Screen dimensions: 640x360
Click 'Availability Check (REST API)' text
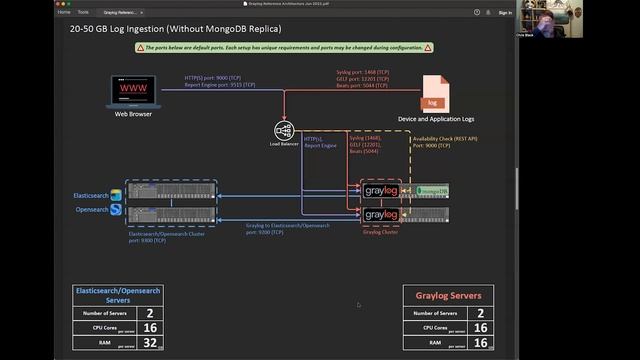[x=445, y=139]
